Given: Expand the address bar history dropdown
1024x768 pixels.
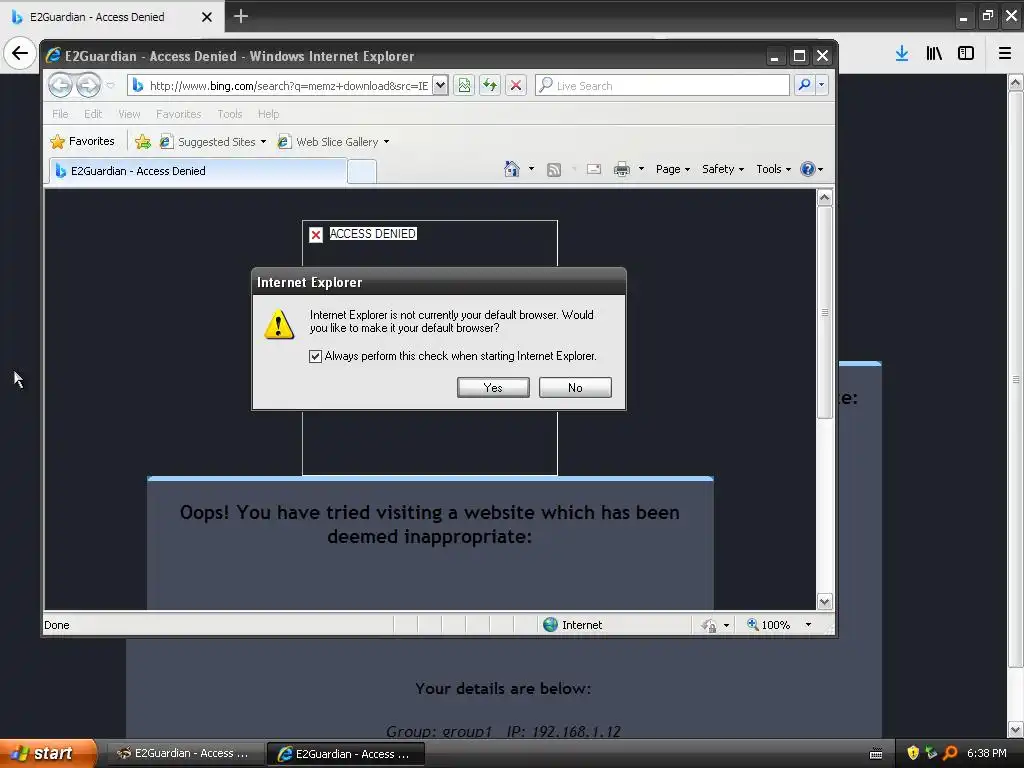Looking at the screenshot, I should [440, 86].
